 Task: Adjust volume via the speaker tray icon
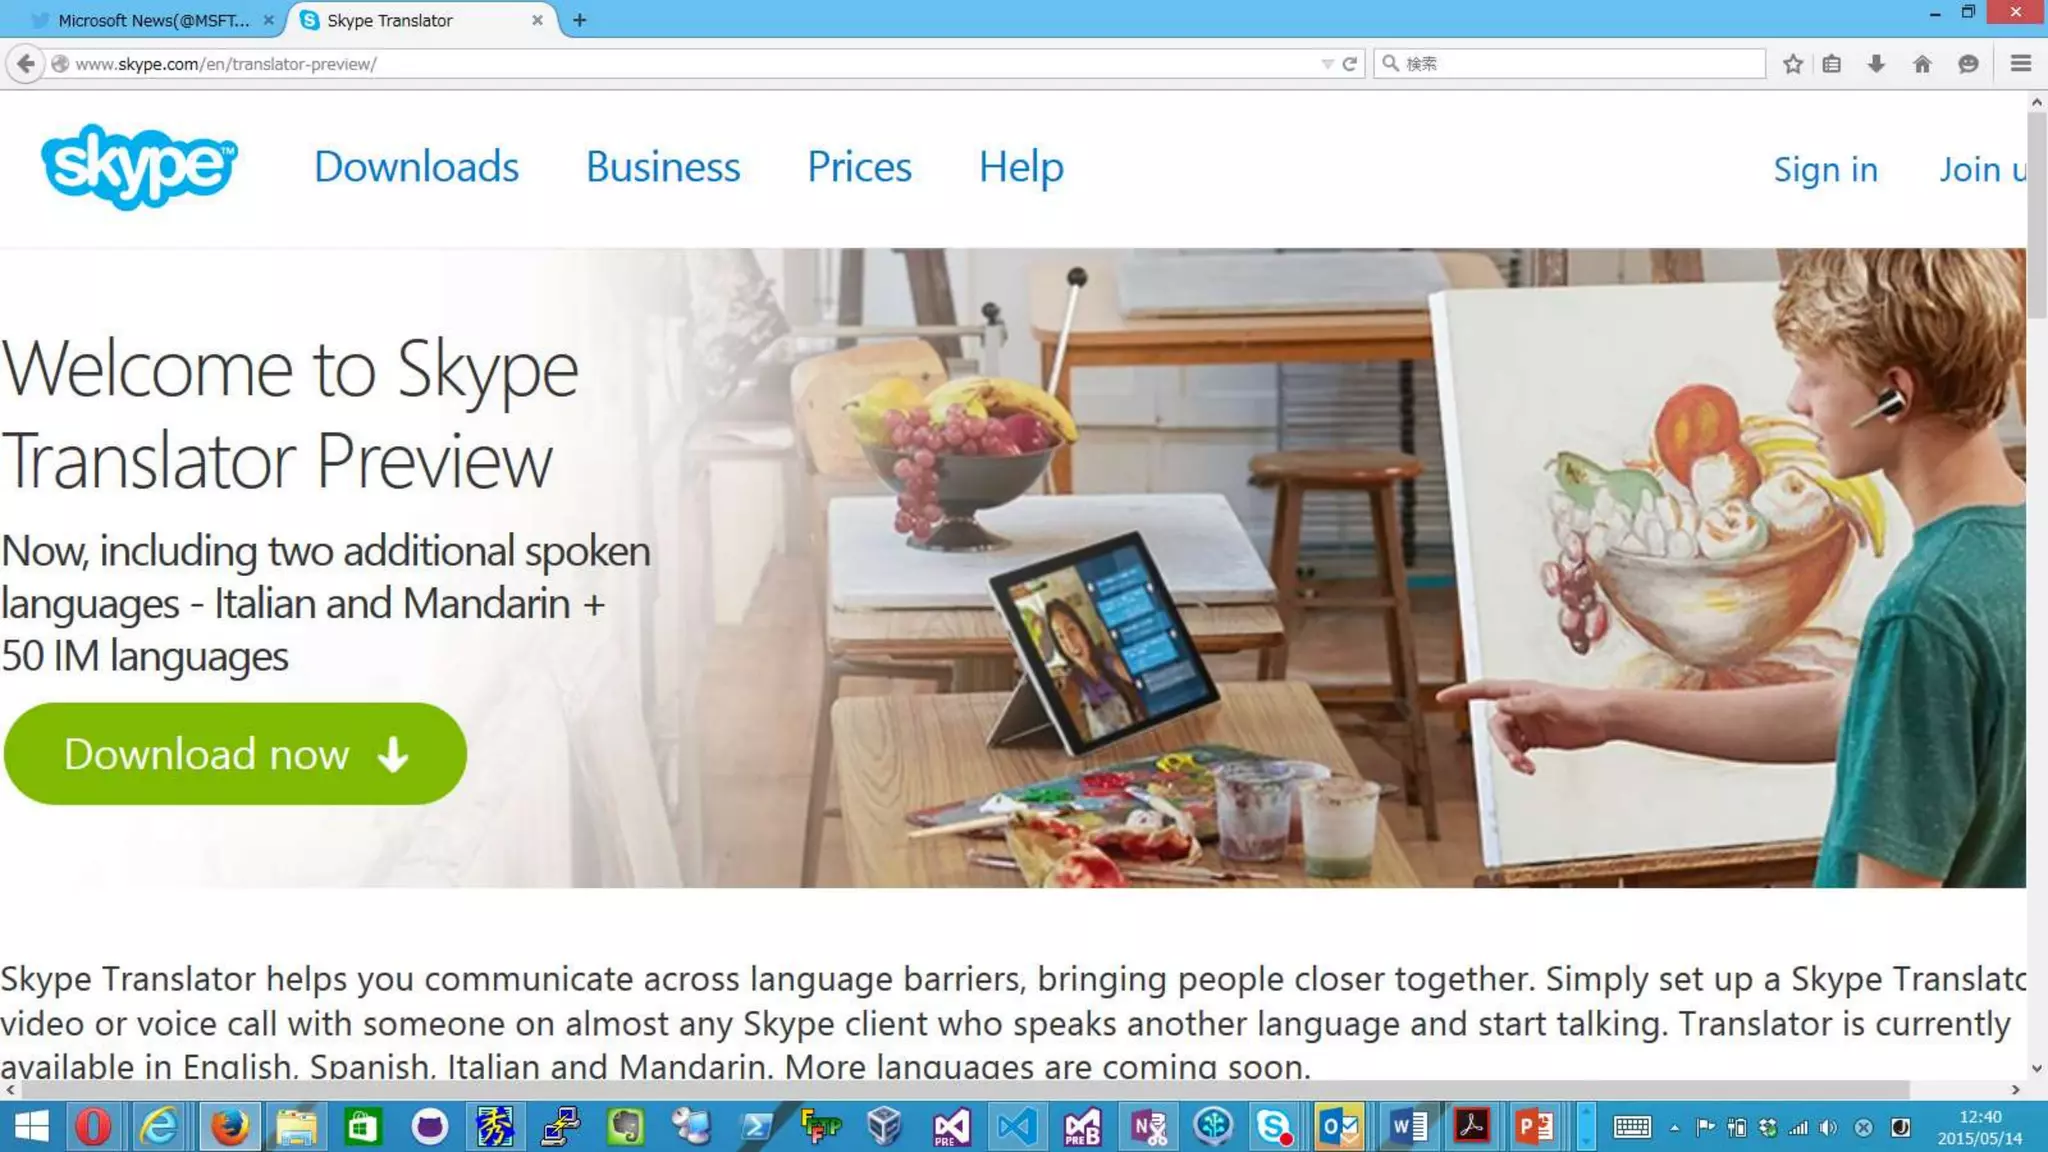[x=1828, y=1128]
